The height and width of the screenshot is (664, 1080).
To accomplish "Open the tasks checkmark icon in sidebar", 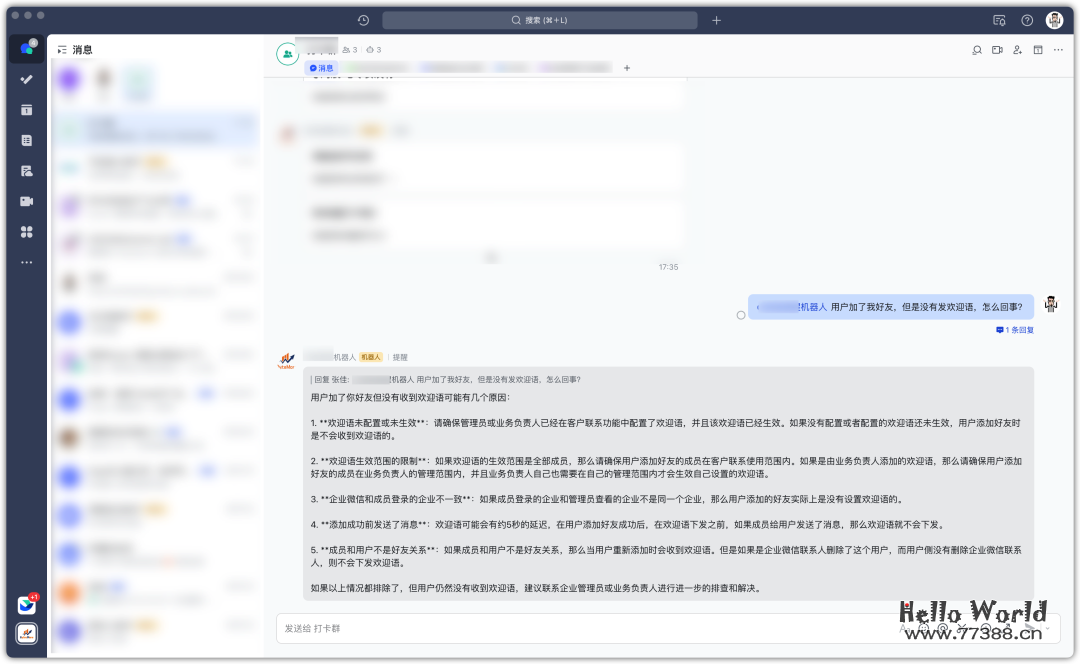I will (27, 79).
